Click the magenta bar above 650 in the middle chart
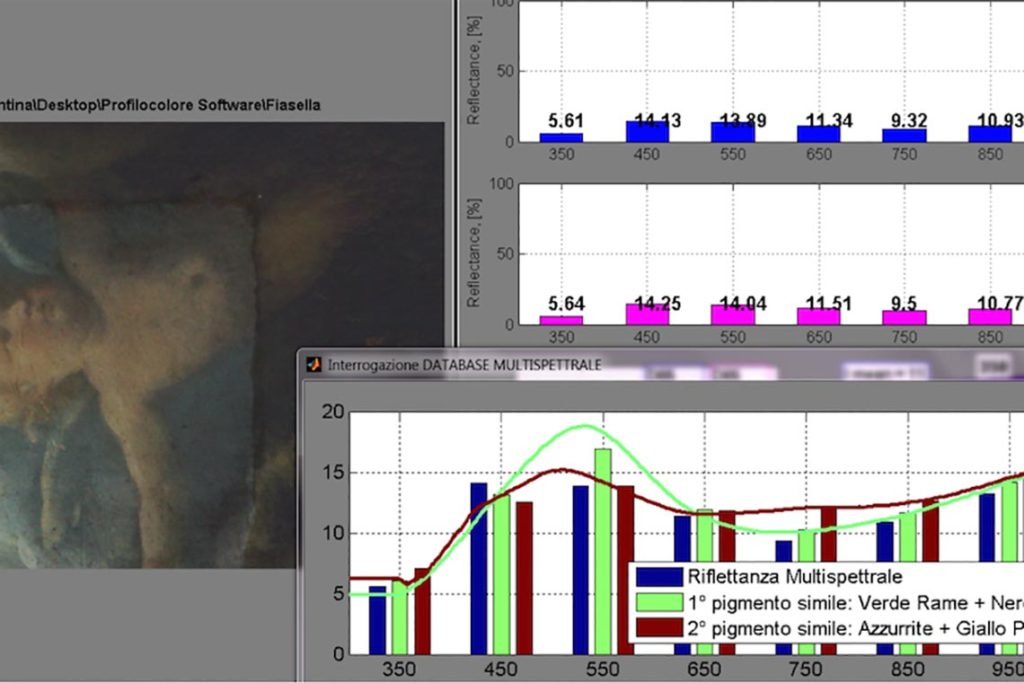 click(x=818, y=316)
